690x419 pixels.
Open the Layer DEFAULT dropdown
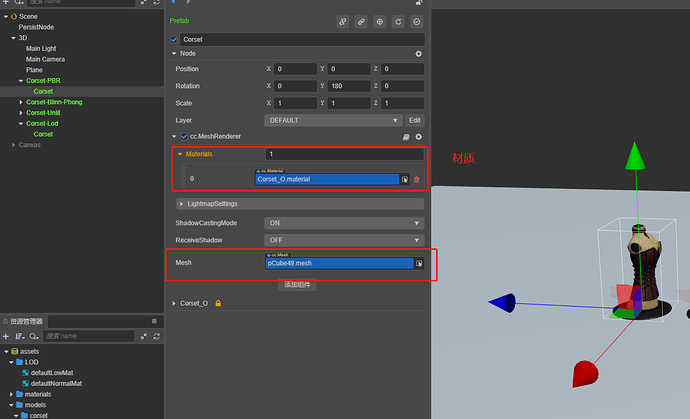pyautogui.click(x=333, y=120)
